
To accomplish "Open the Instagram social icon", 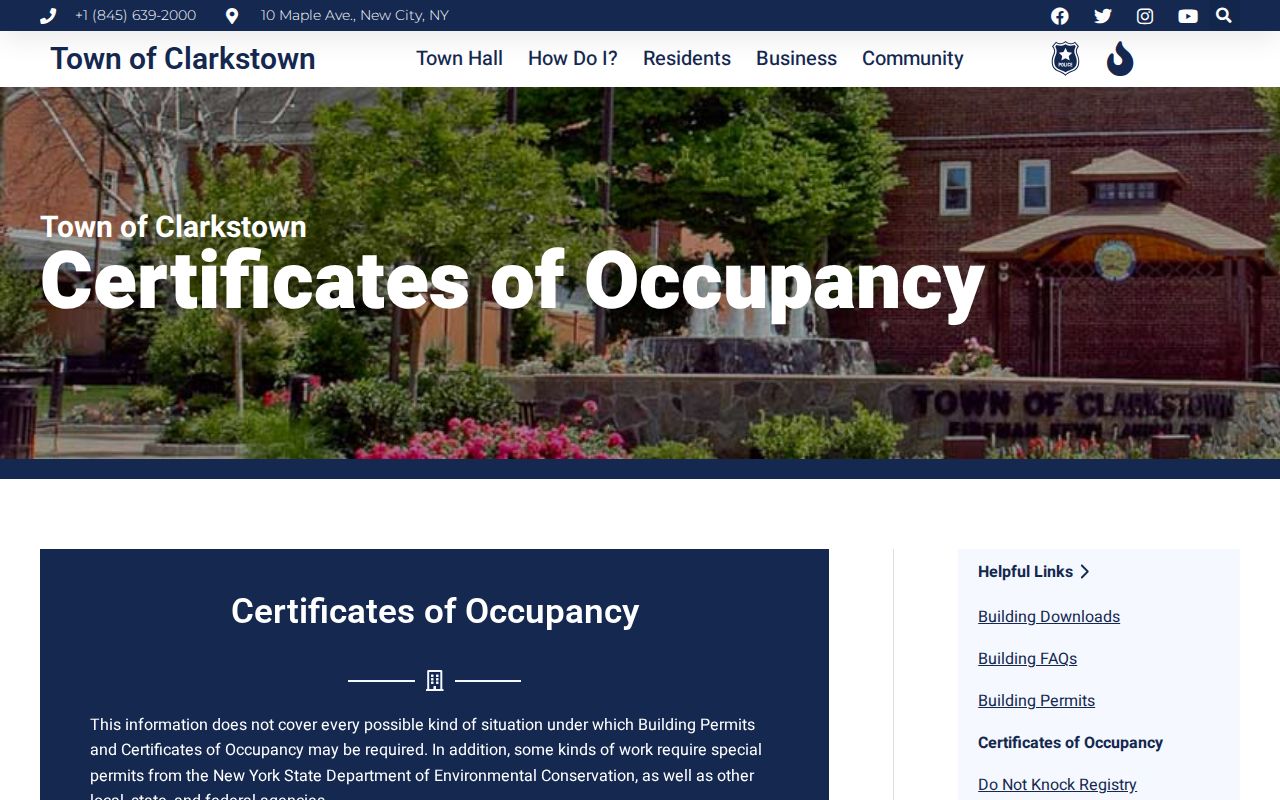I will point(1145,16).
